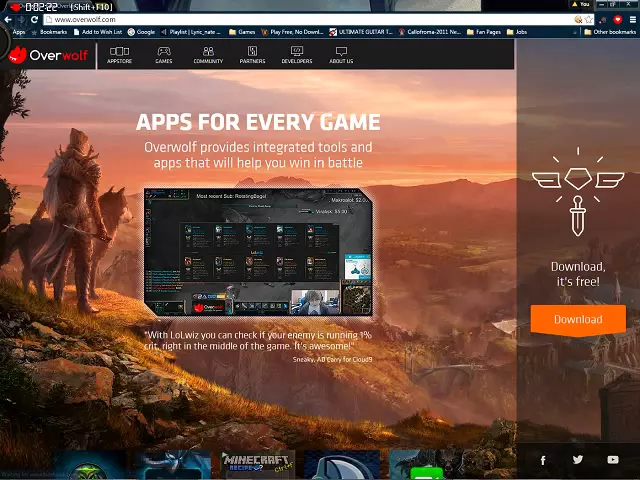
Task: Expand the Jobs bookmarks folder
Action: [x=517, y=32]
